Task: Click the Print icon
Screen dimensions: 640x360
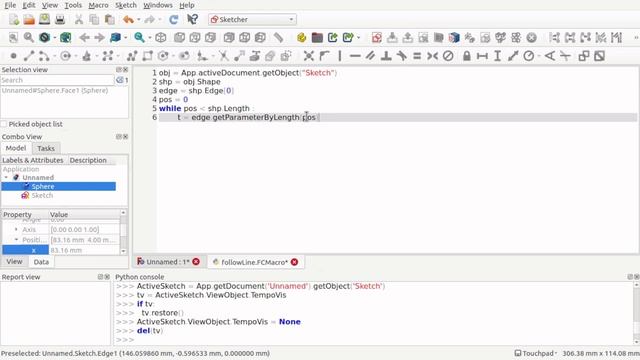Action: [x=60, y=19]
